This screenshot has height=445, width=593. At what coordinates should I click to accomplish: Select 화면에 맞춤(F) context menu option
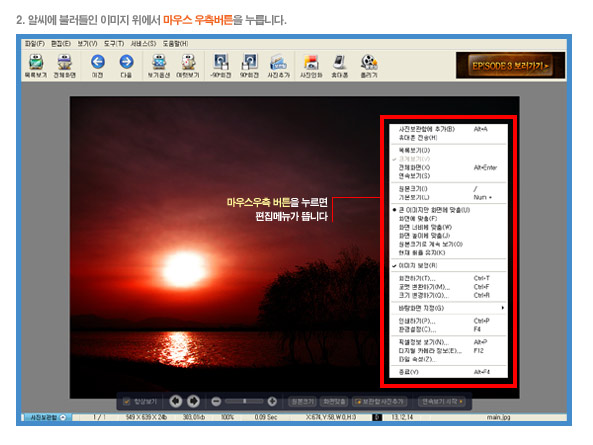tap(448, 219)
